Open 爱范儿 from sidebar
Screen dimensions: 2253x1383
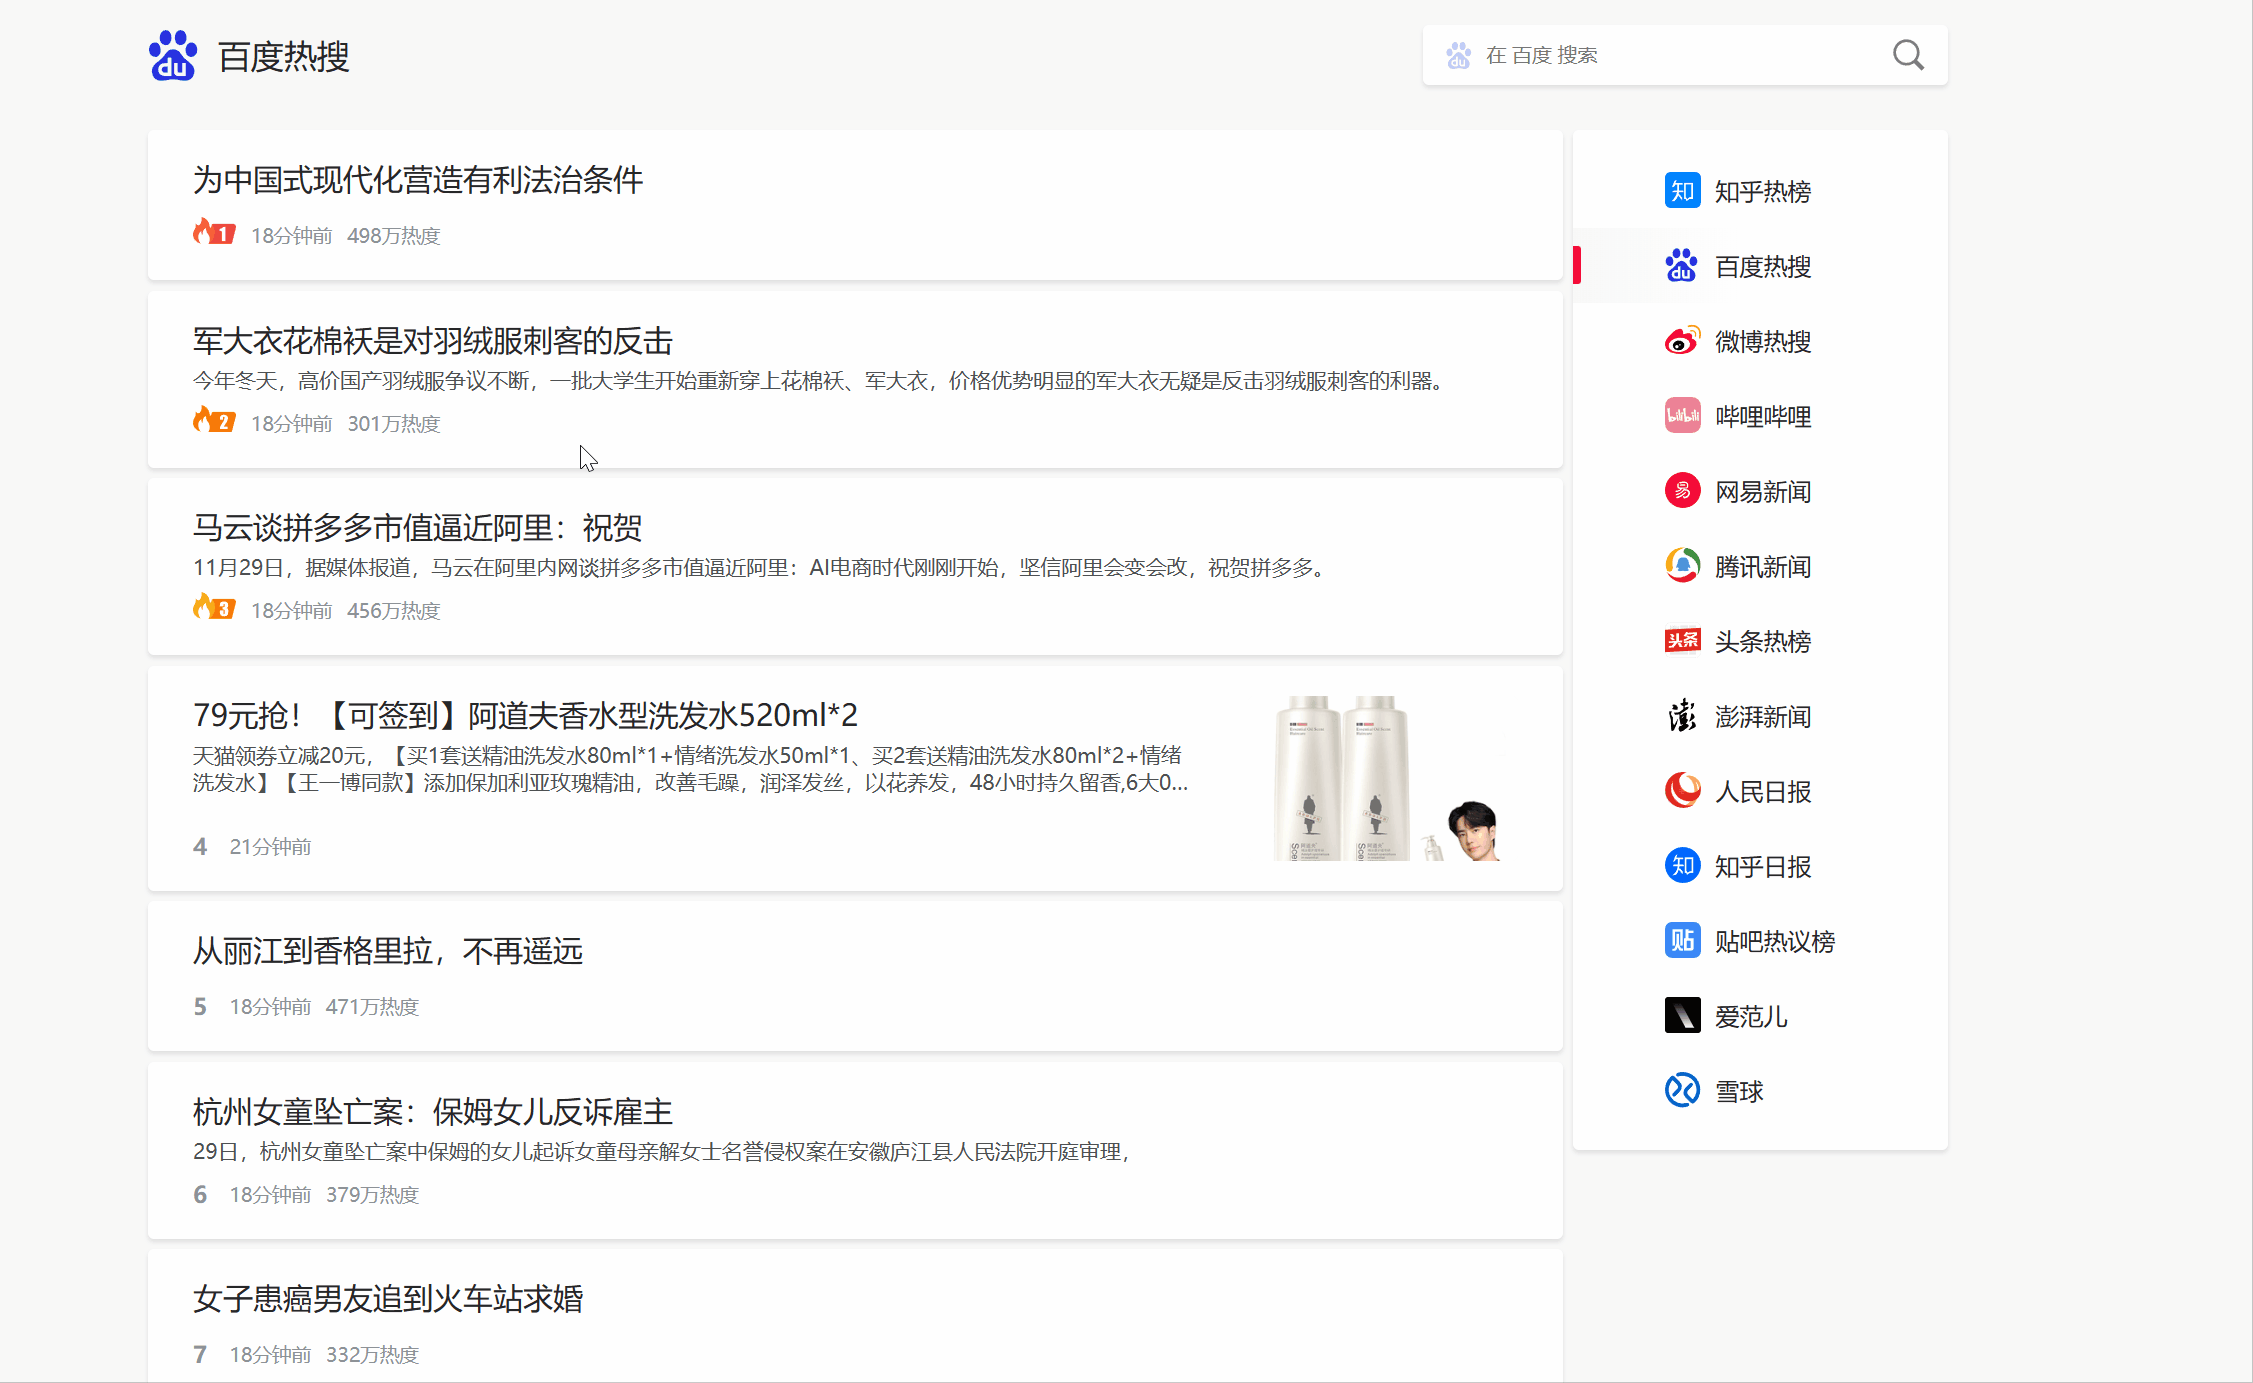(1760, 1015)
